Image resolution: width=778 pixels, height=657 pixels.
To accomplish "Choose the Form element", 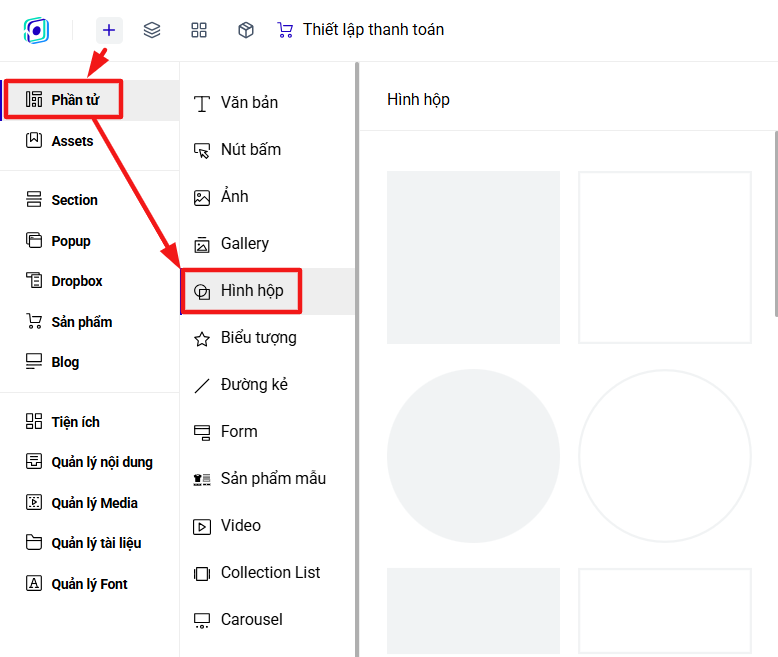I will click(267, 432).
